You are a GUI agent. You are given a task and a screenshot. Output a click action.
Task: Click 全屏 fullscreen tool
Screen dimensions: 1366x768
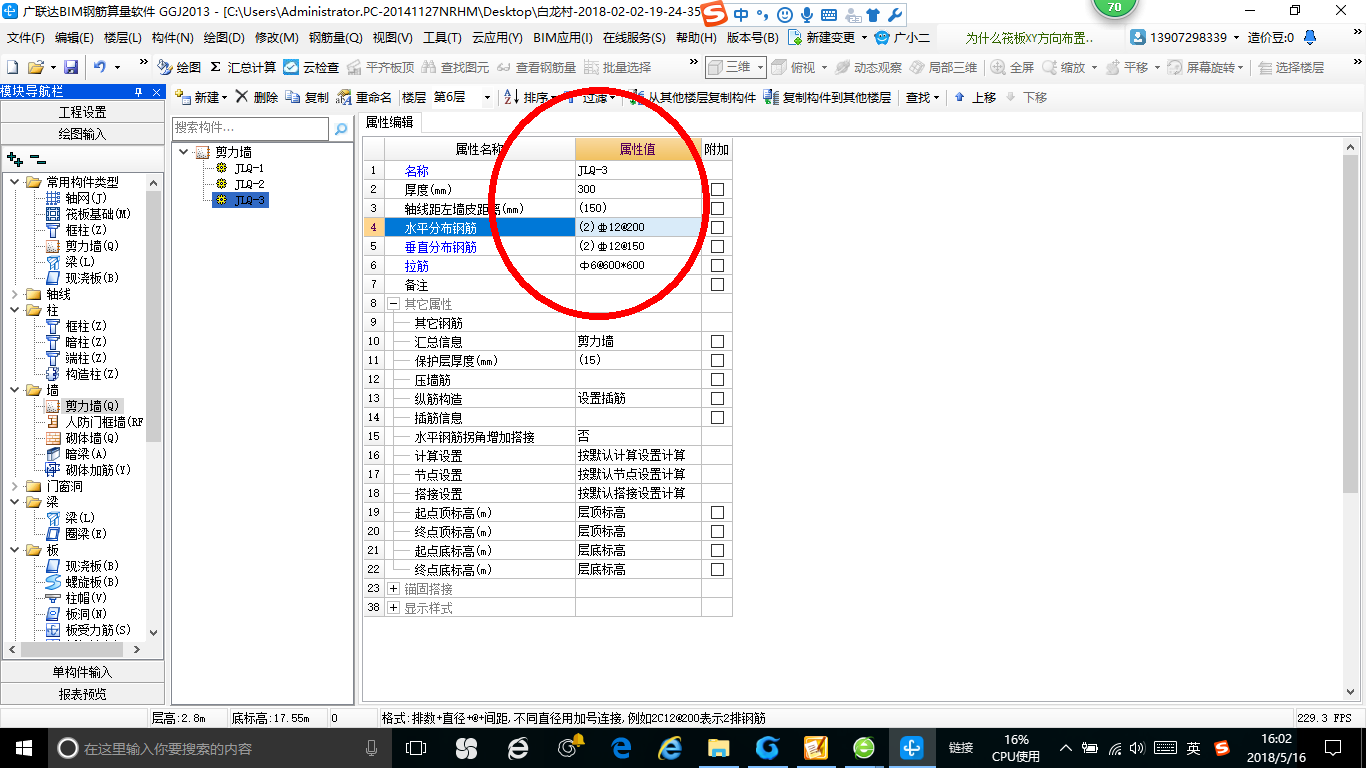[x=1012, y=67]
